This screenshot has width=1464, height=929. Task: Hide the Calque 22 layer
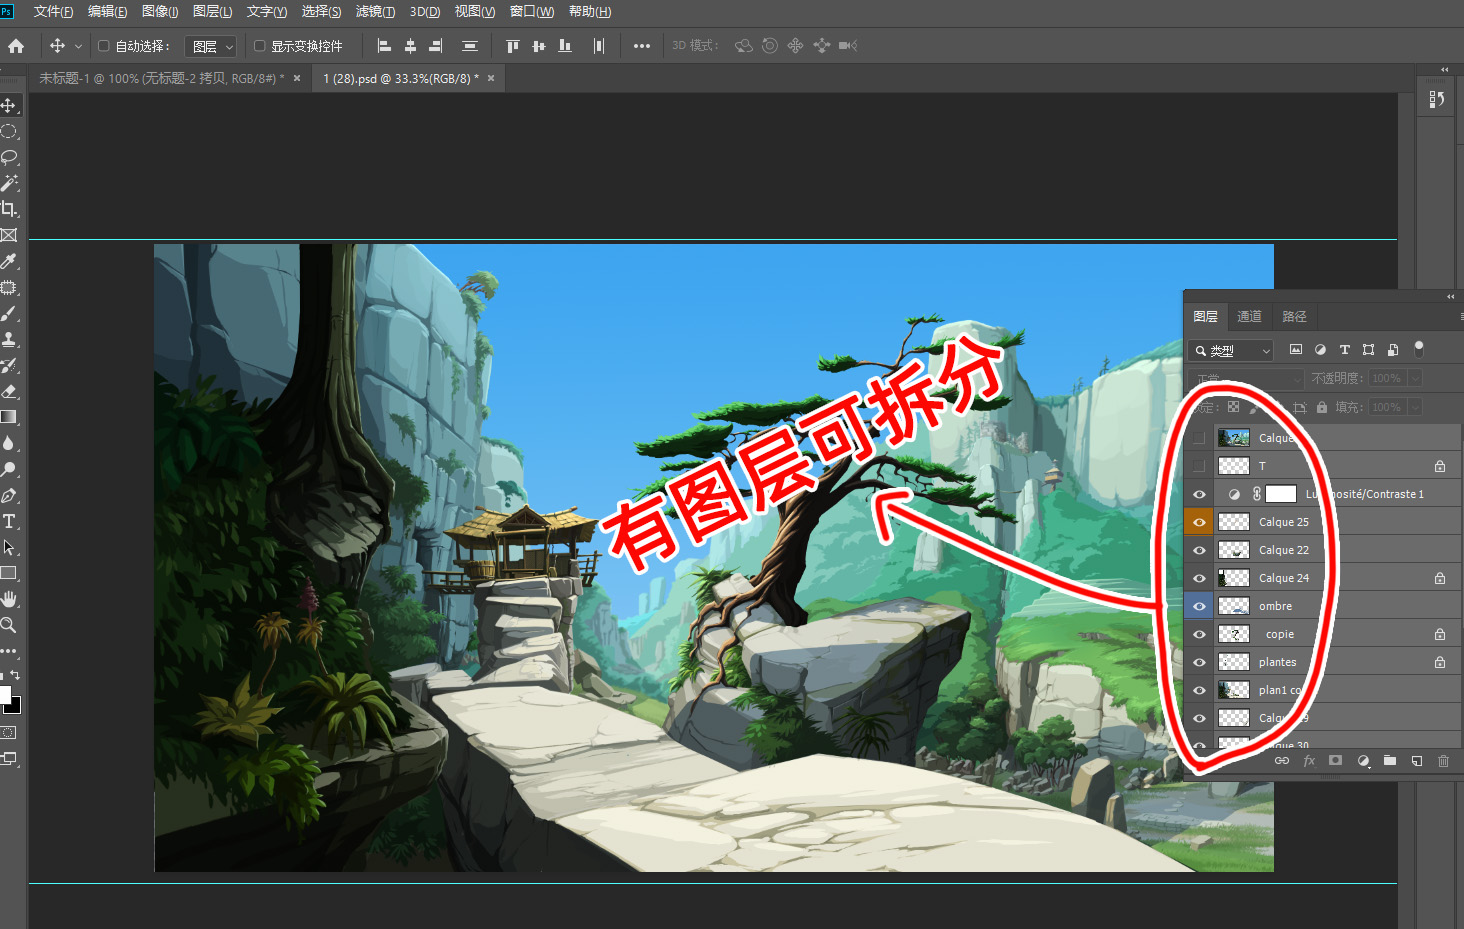point(1199,550)
